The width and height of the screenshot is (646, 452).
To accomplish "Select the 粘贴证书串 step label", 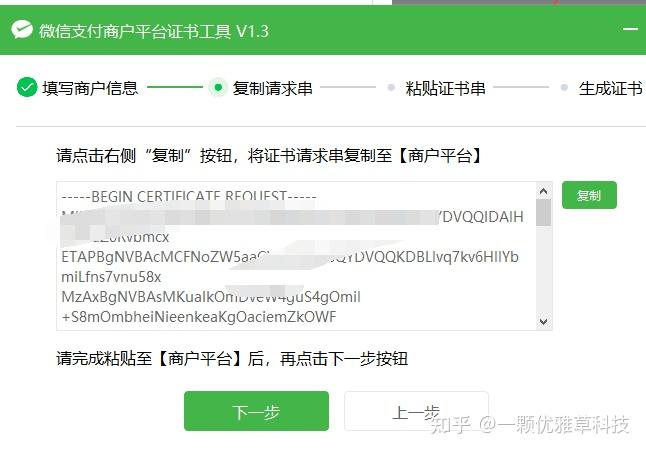I will point(445,88).
